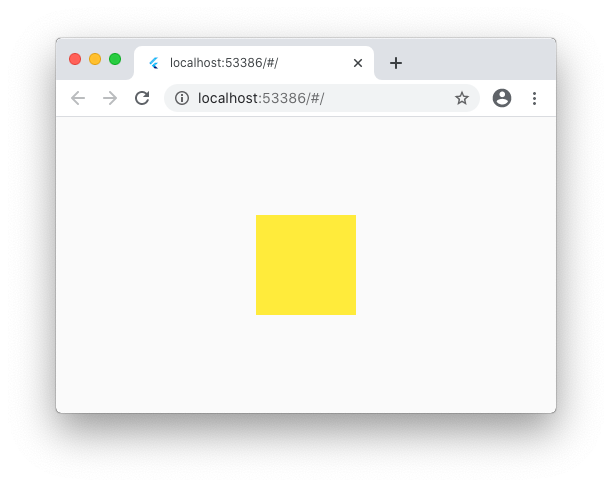
Task: Minimize the window with the yellow button
Action: (x=95, y=59)
